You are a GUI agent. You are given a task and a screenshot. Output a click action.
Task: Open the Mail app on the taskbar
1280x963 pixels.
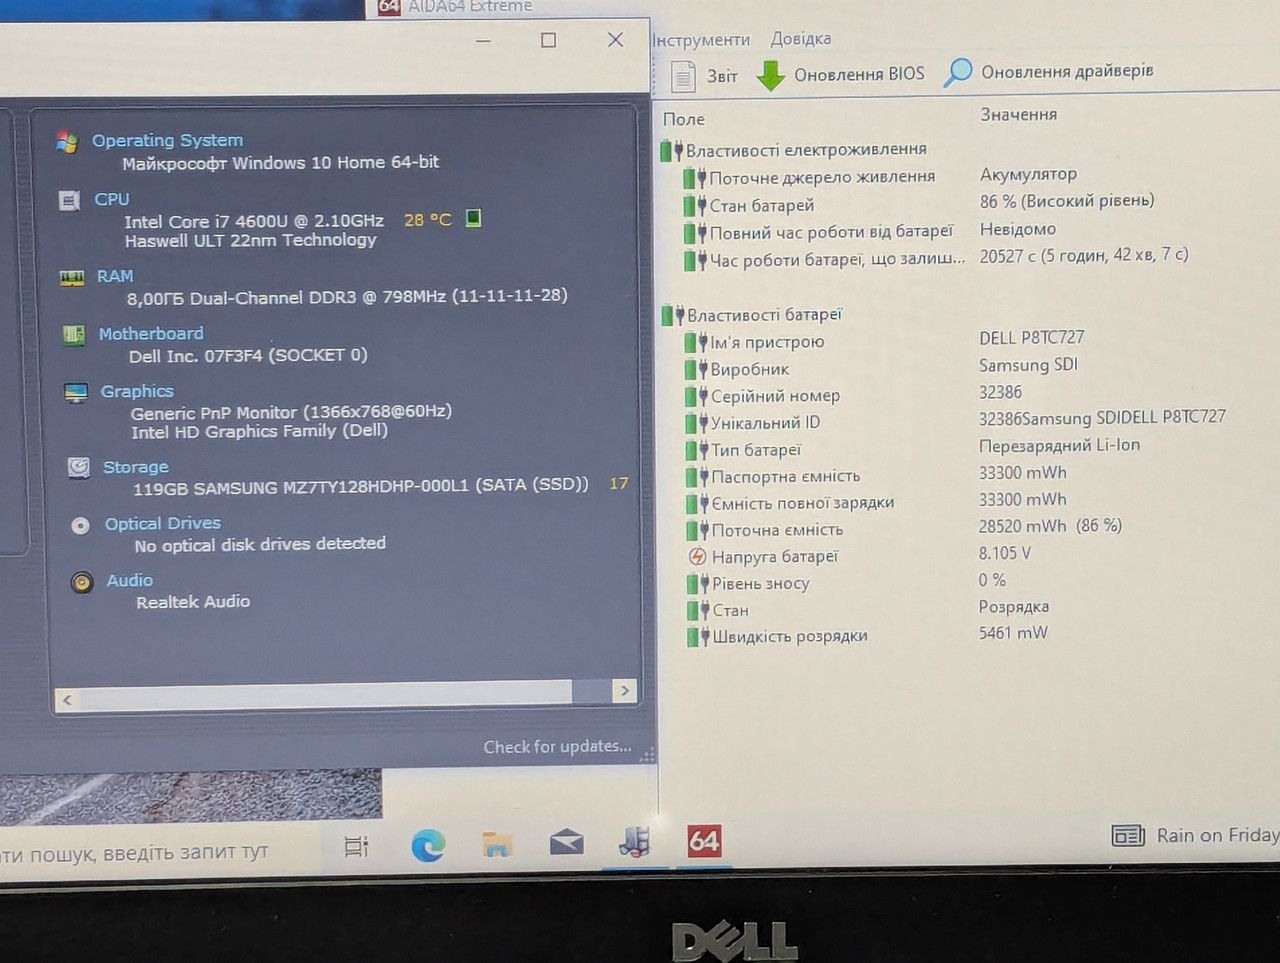click(x=566, y=843)
